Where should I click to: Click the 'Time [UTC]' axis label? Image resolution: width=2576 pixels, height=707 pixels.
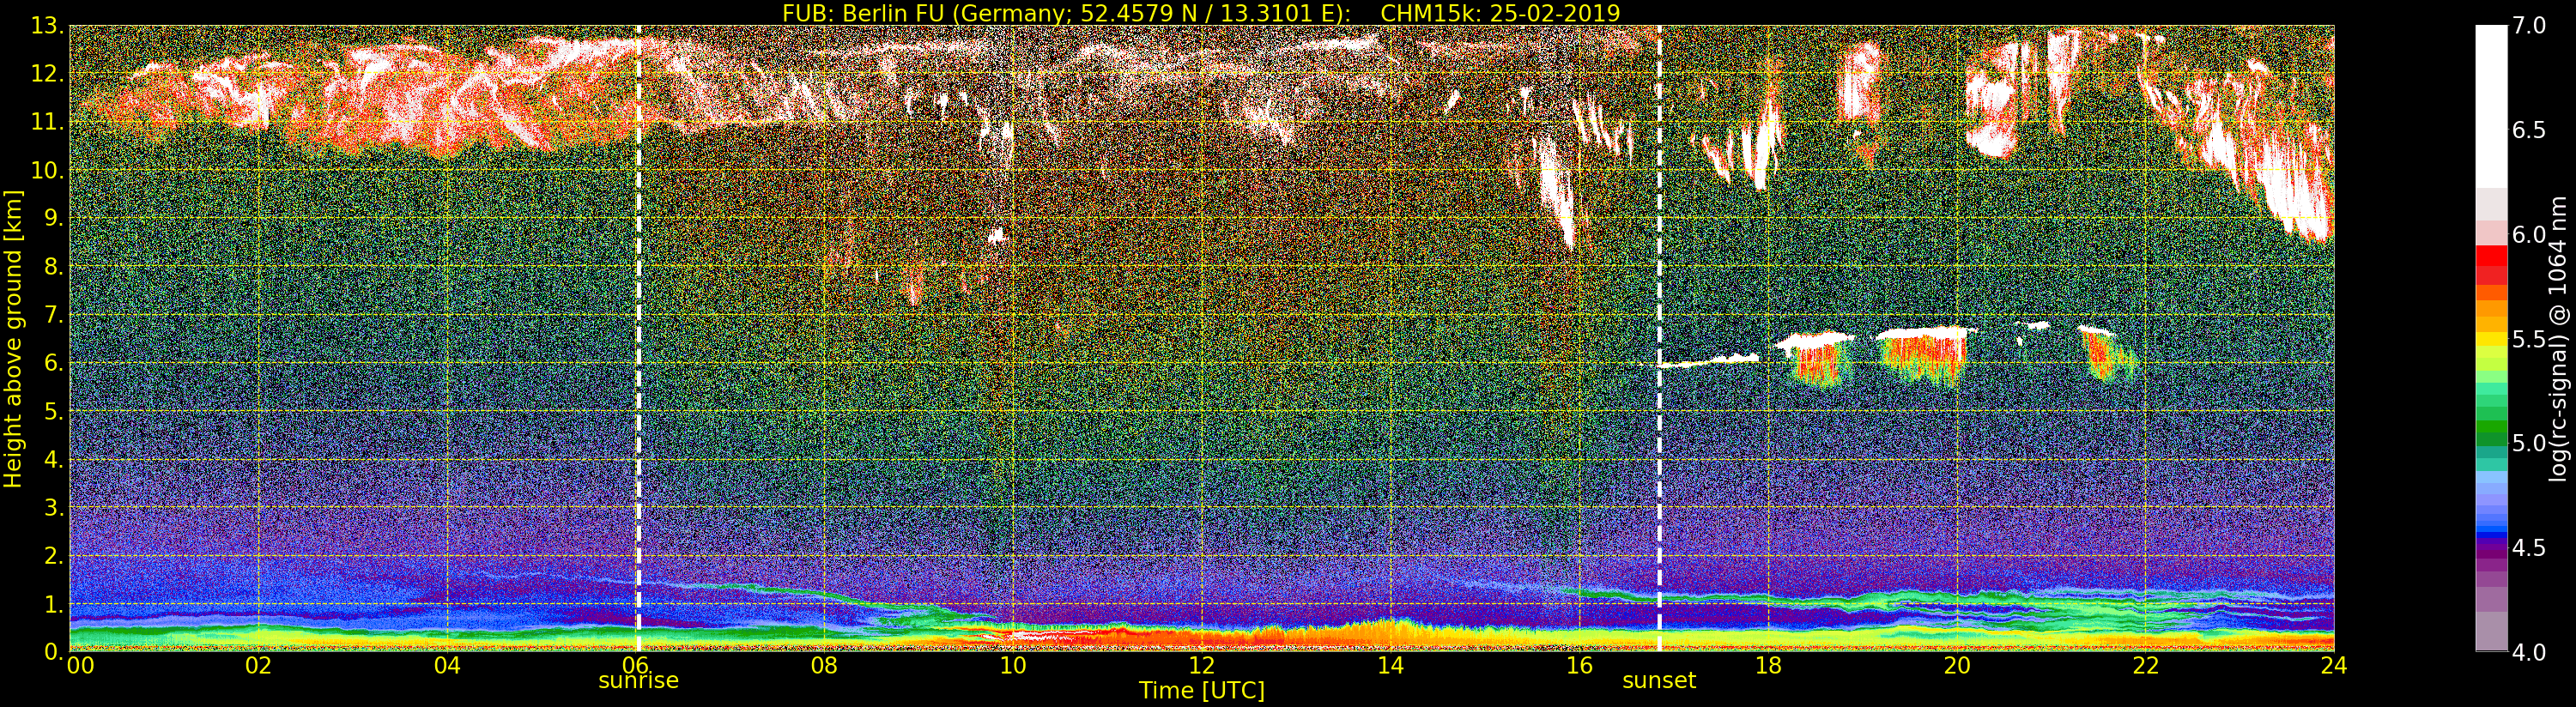[x=1201, y=691]
